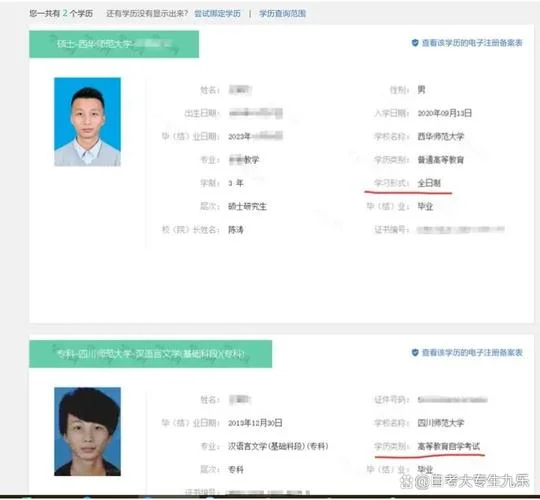This screenshot has width=540, height=500.
Task: Select the green 专科-四川师范大学 header banner
Action: click(150, 354)
